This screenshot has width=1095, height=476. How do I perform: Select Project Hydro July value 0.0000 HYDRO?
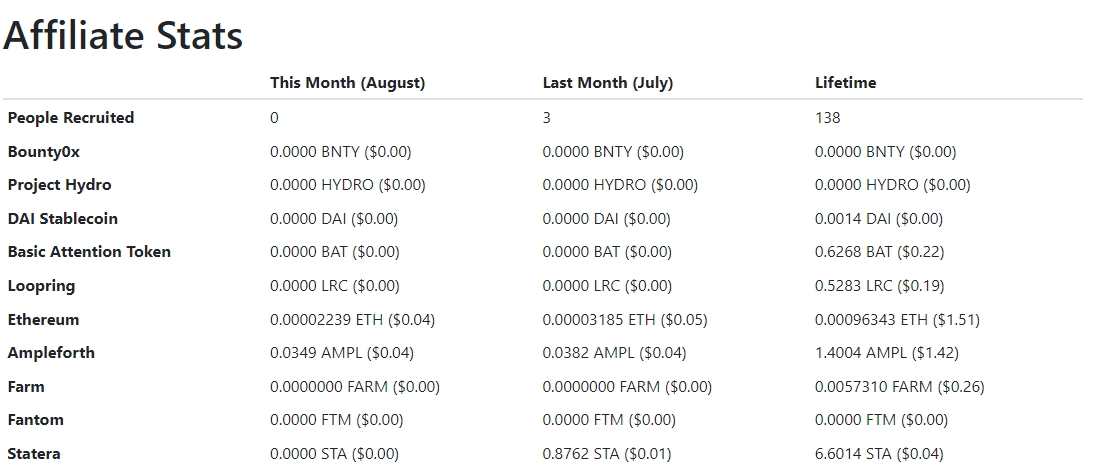click(620, 185)
